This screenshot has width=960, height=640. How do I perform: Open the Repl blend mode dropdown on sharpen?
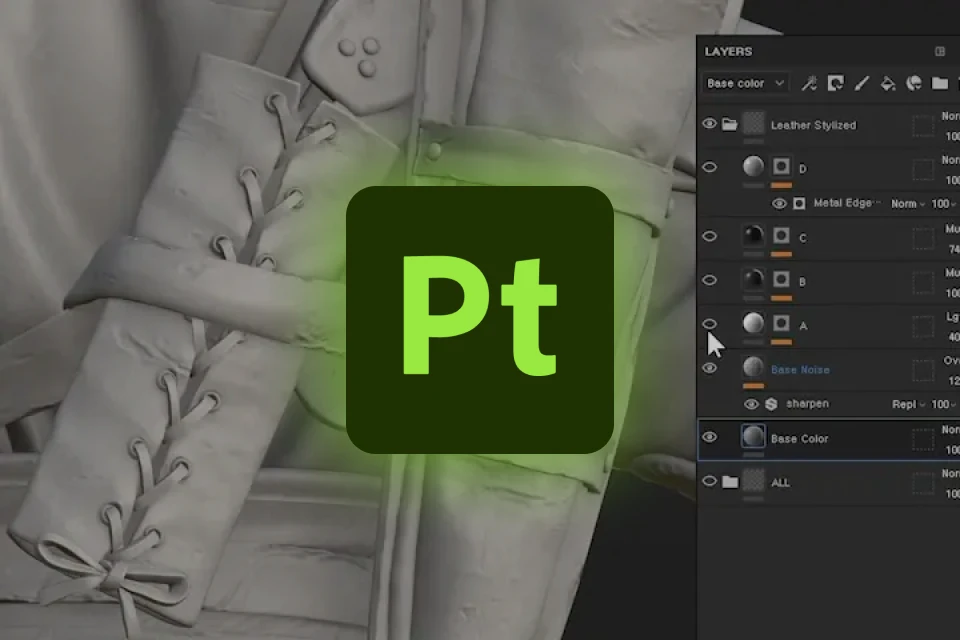[x=909, y=404]
